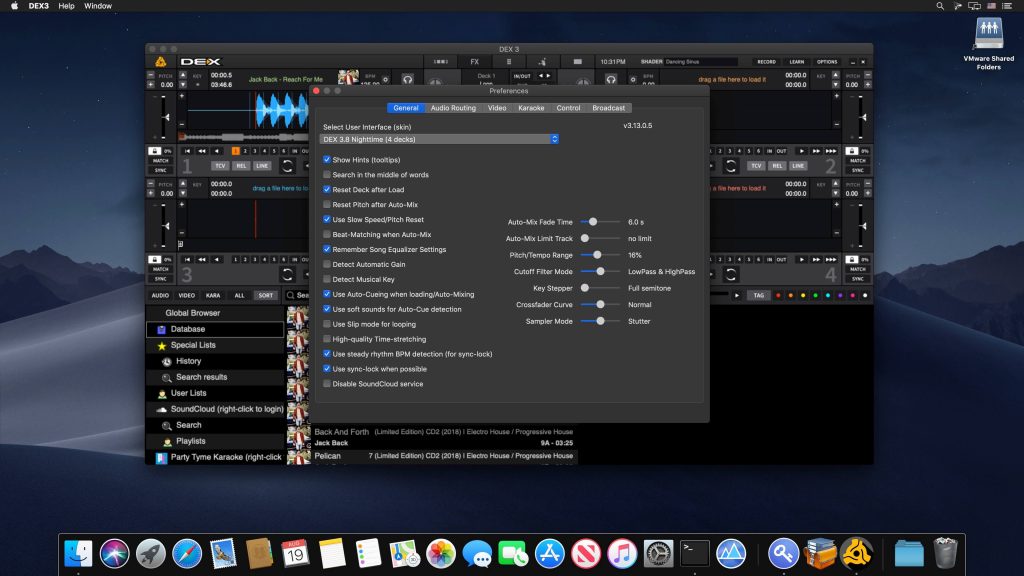This screenshot has width=1024, height=576.
Task: Open App Store from the dock
Action: pyautogui.click(x=550, y=552)
